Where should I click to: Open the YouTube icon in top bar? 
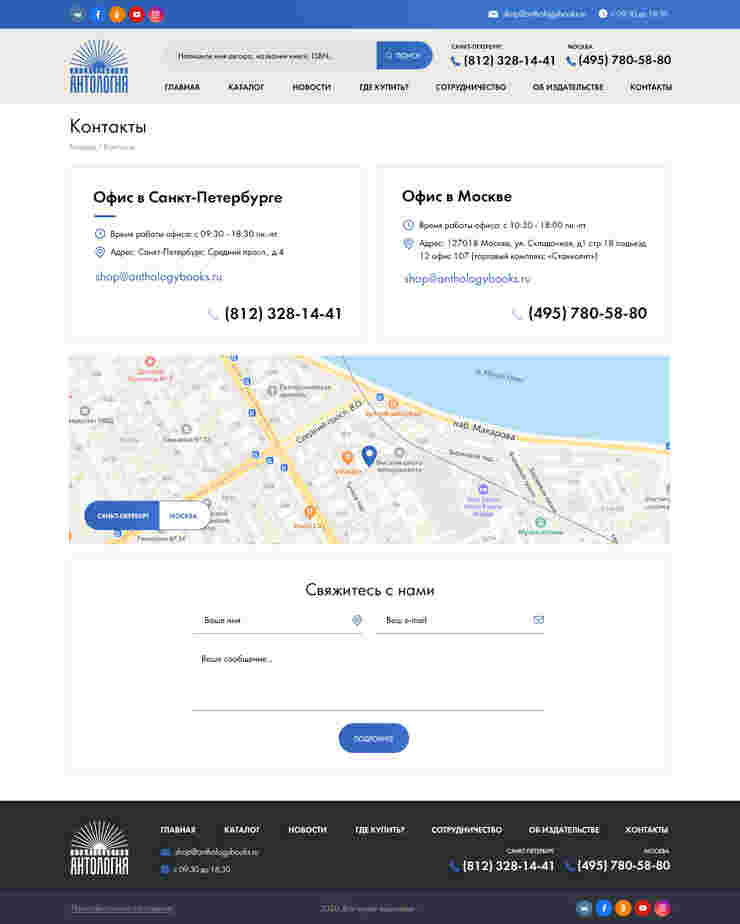click(137, 14)
